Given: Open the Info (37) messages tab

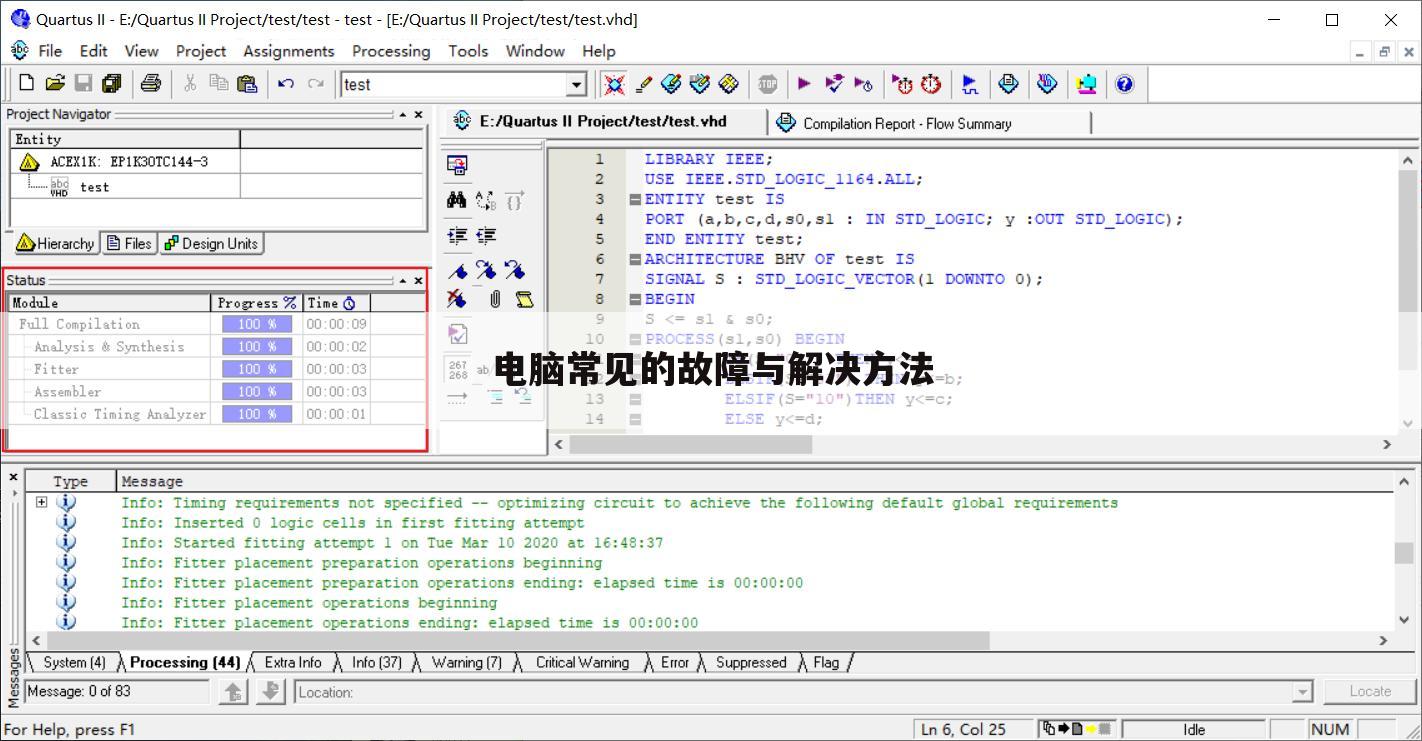Looking at the screenshot, I should pyautogui.click(x=376, y=662).
